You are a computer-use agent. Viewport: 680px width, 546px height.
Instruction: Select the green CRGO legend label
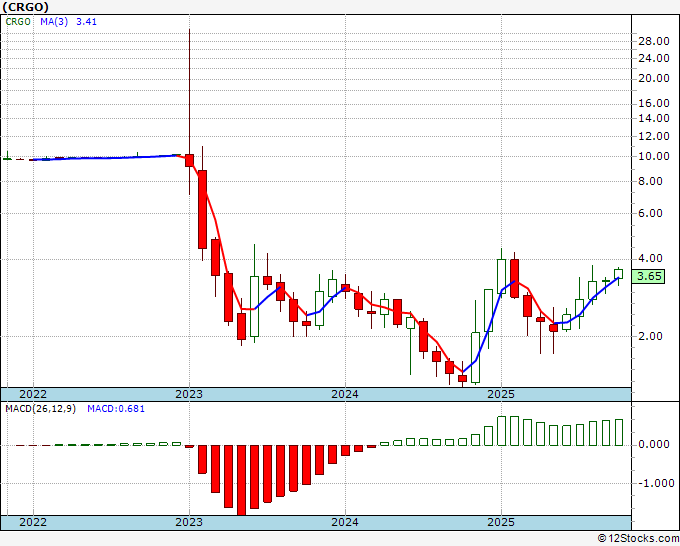coord(18,22)
